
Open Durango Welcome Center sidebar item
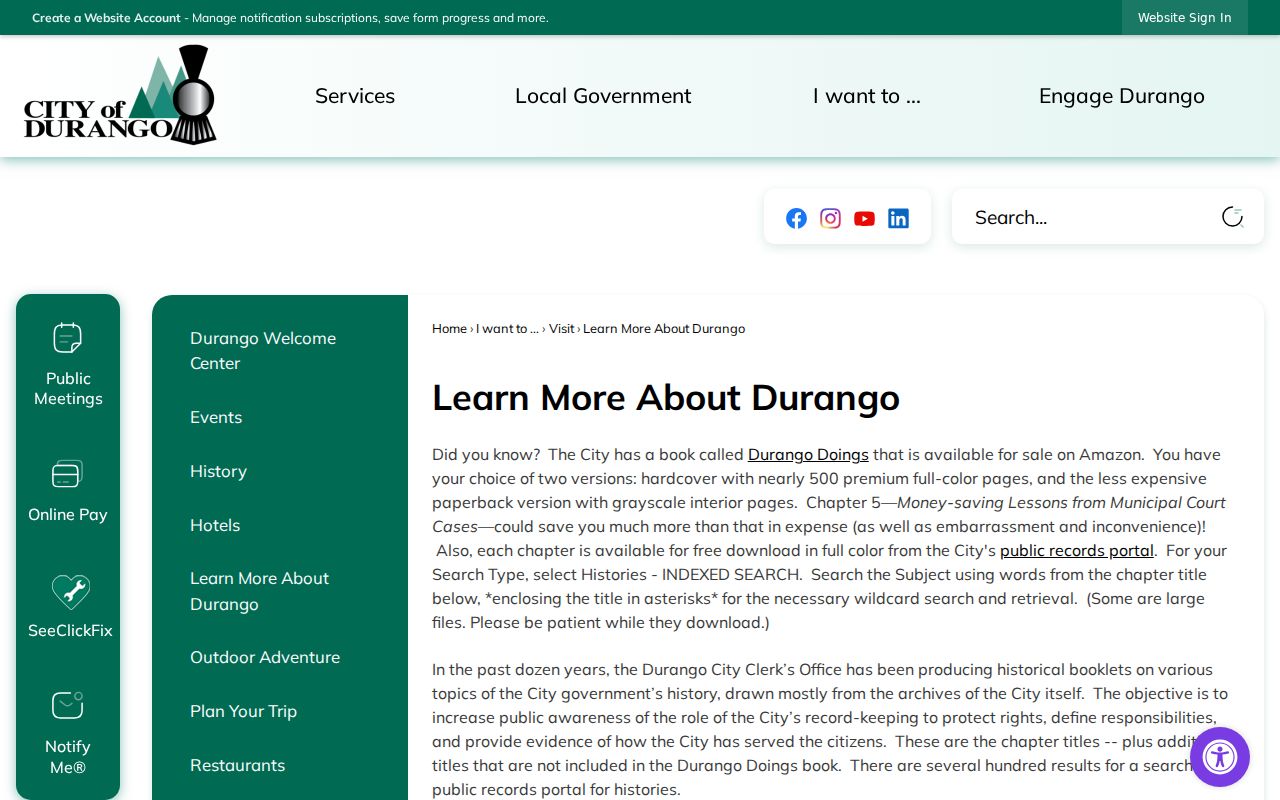coord(263,351)
